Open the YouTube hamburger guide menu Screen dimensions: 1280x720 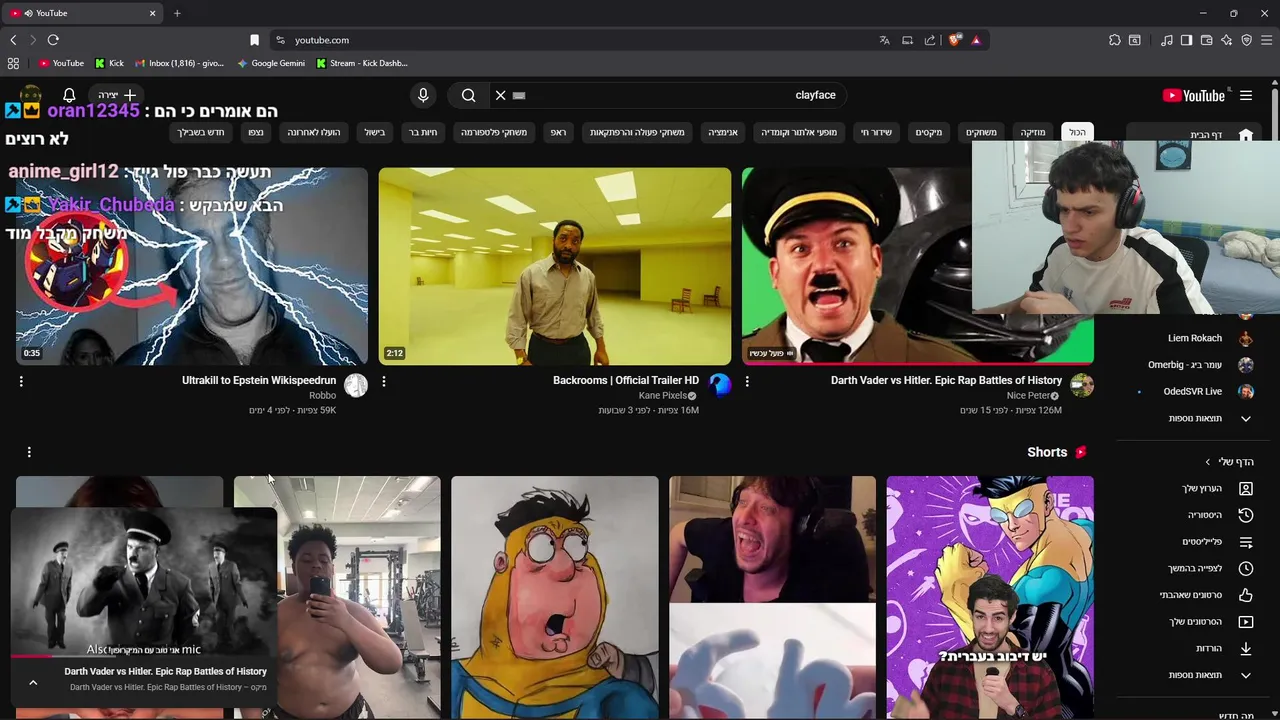1246,95
